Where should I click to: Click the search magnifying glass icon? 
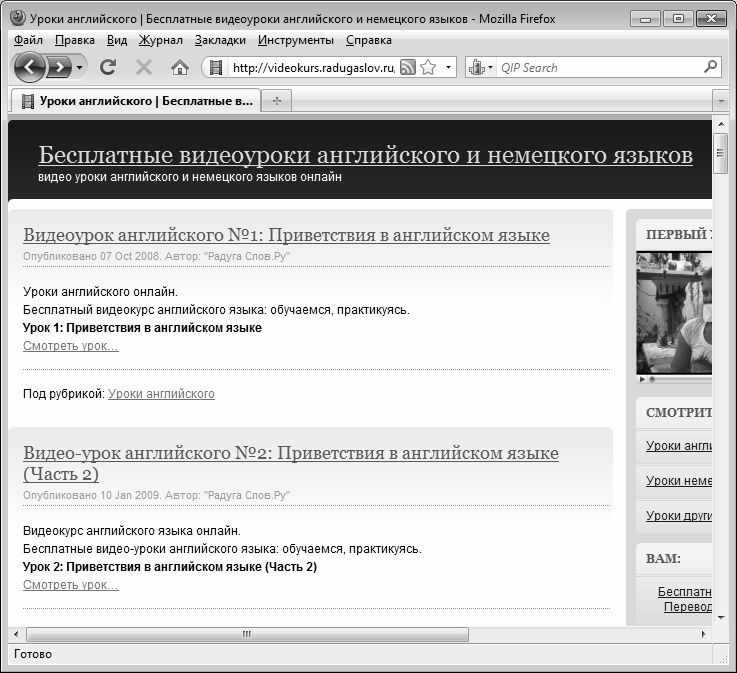pyautogui.click(x=710, y=67)
